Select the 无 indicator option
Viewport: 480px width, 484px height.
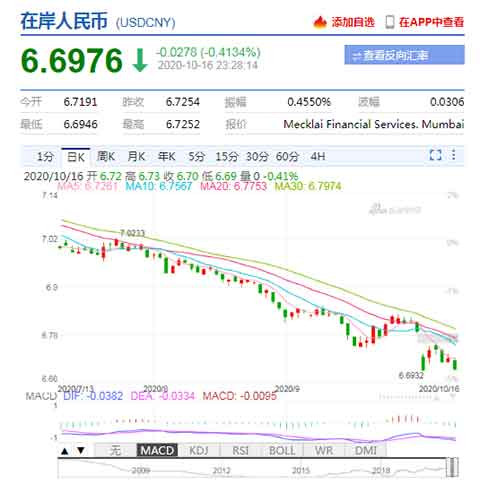115,451
